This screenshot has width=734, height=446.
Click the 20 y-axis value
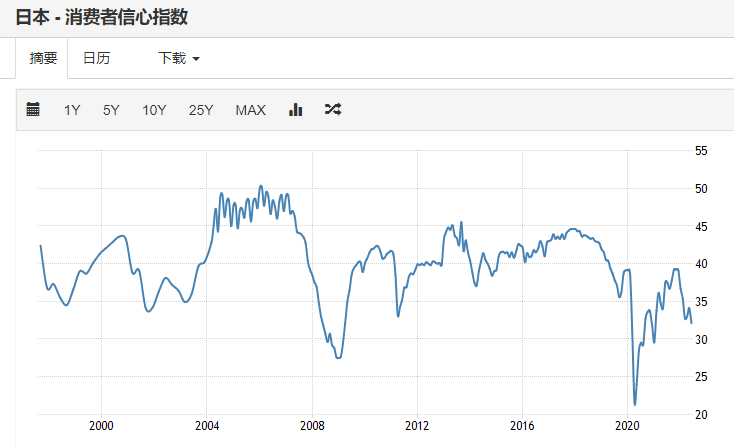[x=701, y=415]
